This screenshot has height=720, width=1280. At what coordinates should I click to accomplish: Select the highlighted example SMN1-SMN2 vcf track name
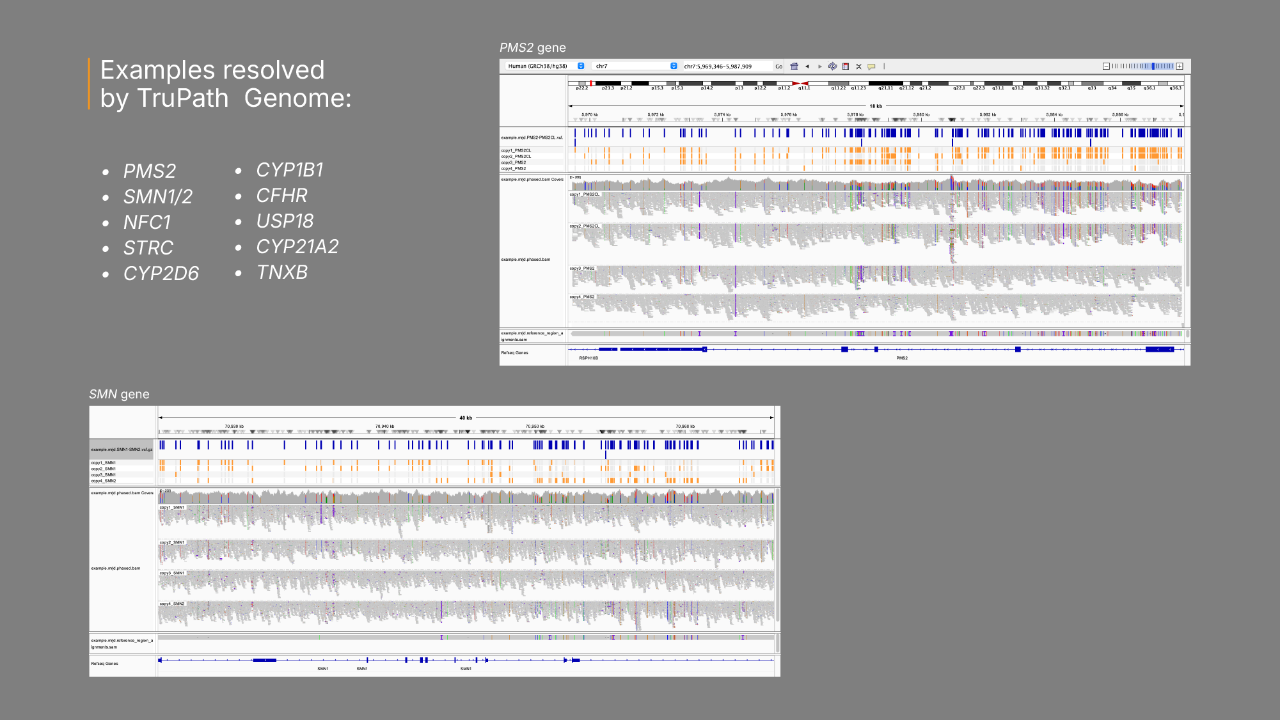121,450
